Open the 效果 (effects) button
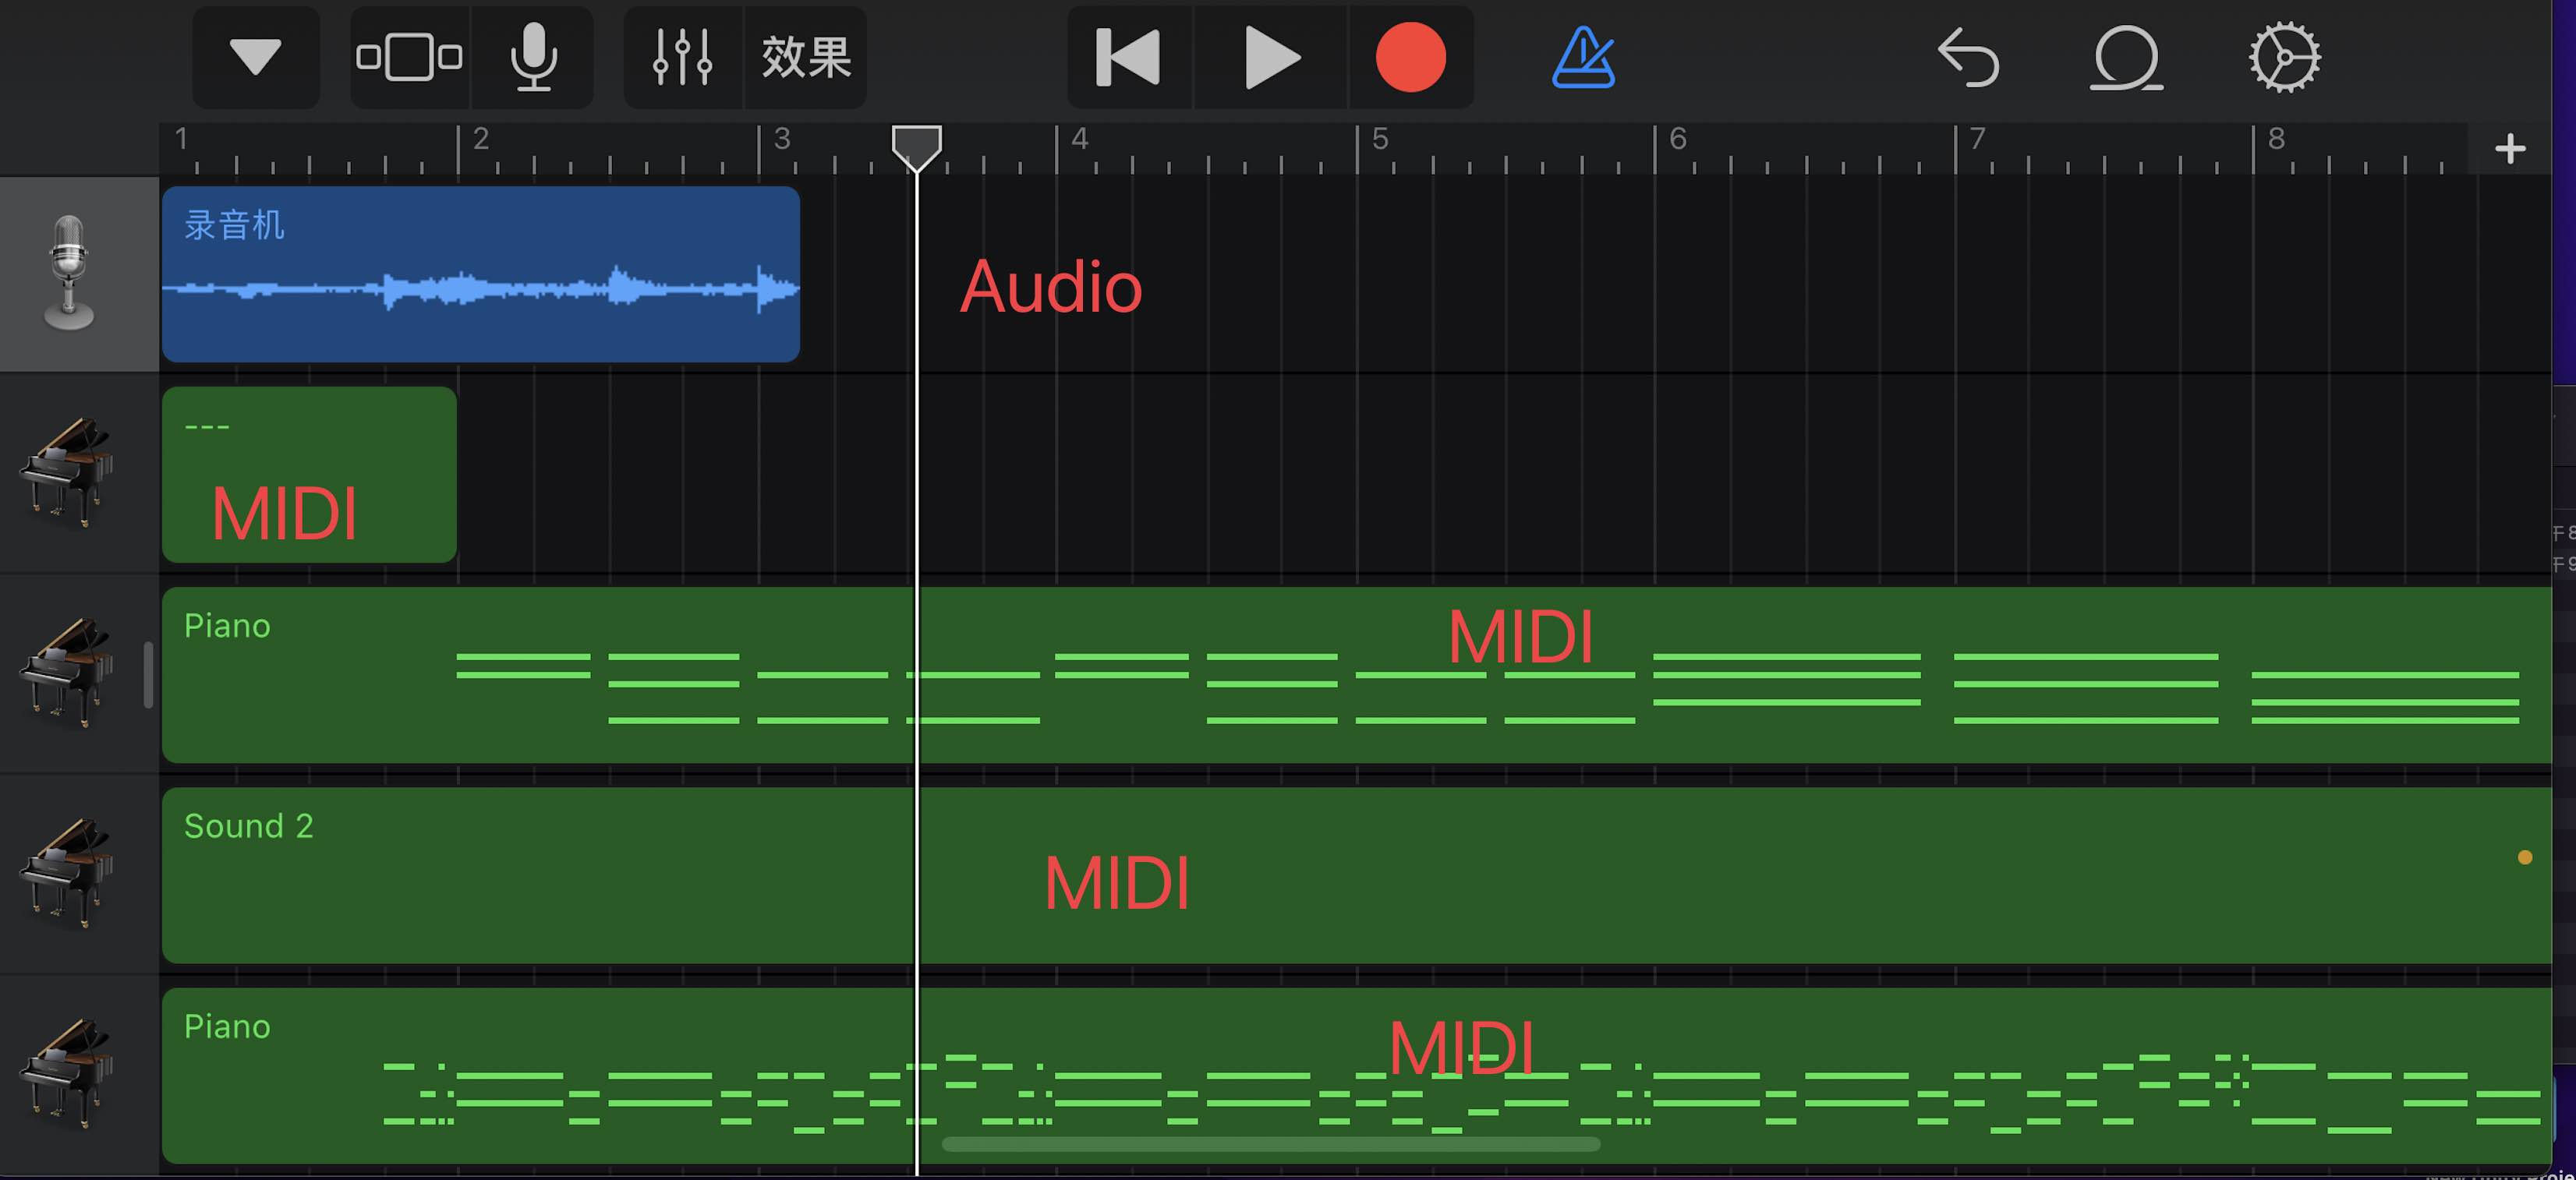 coord(806,57)
